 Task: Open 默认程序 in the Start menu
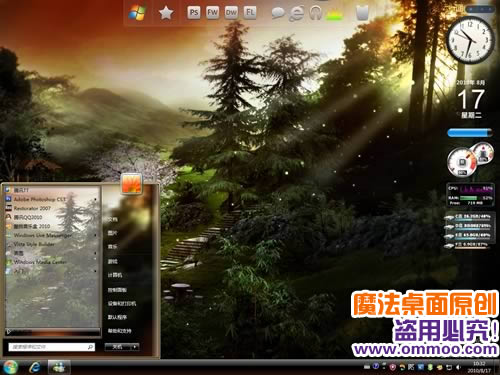[x=117, y=317]
